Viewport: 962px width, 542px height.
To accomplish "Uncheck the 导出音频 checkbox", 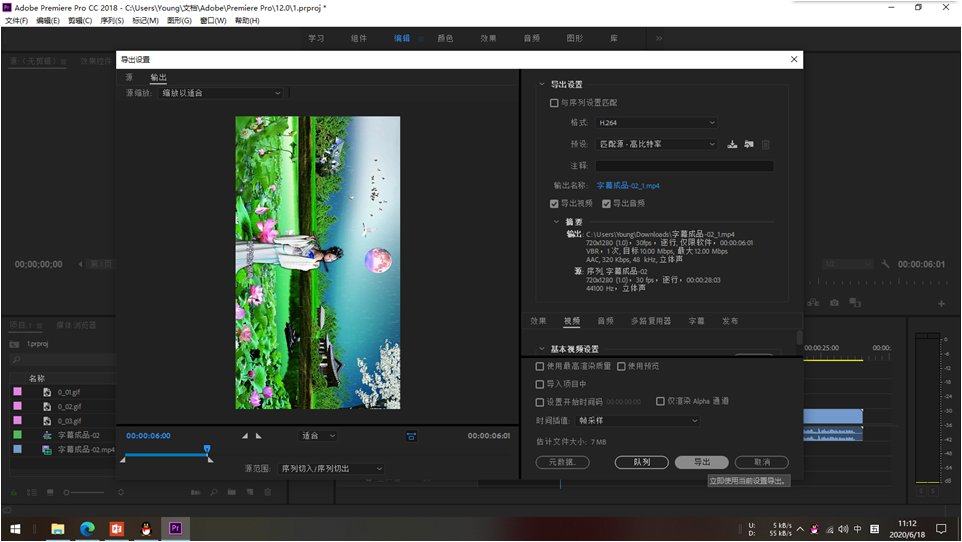I will [x=606, y=203].
